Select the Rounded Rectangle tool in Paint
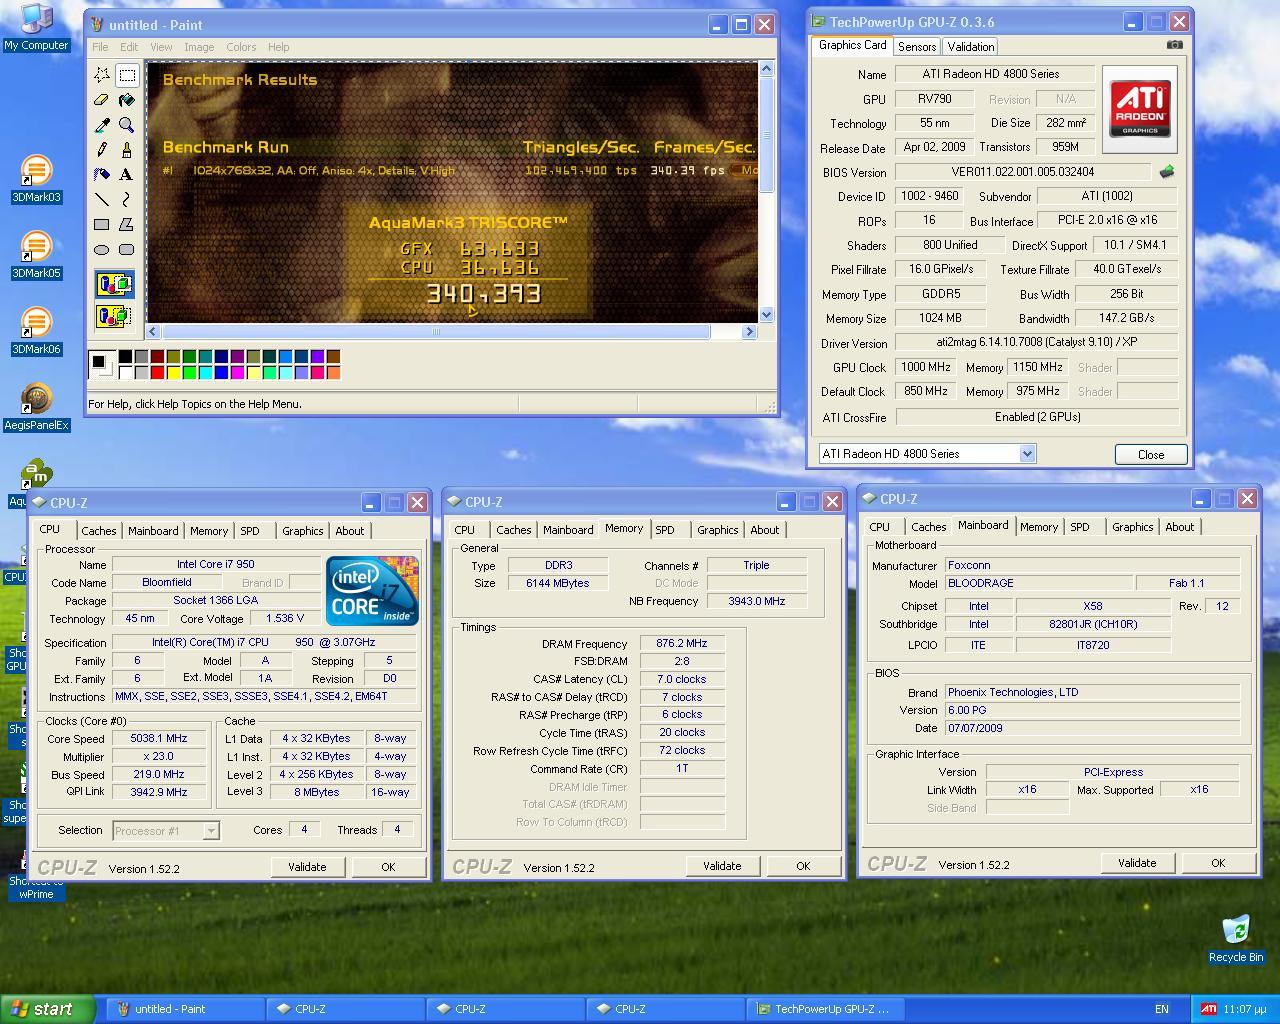1280x1024 pixels. (127, 250)
